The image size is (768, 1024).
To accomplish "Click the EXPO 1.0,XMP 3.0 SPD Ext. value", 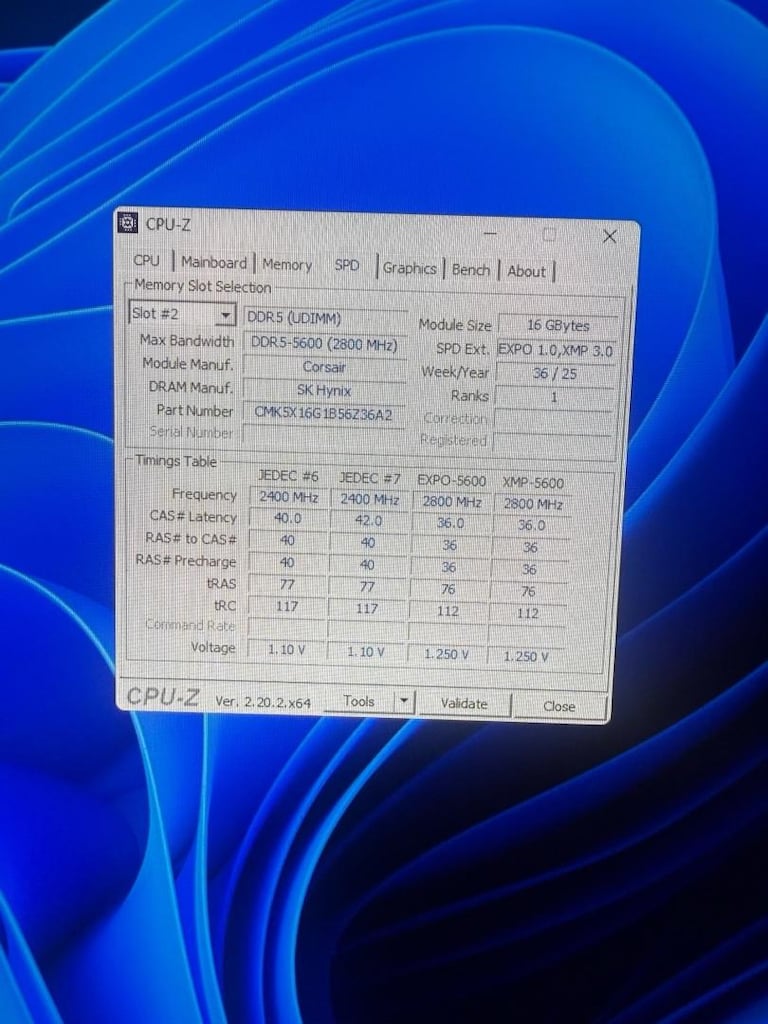I will (x=556, y=350).
